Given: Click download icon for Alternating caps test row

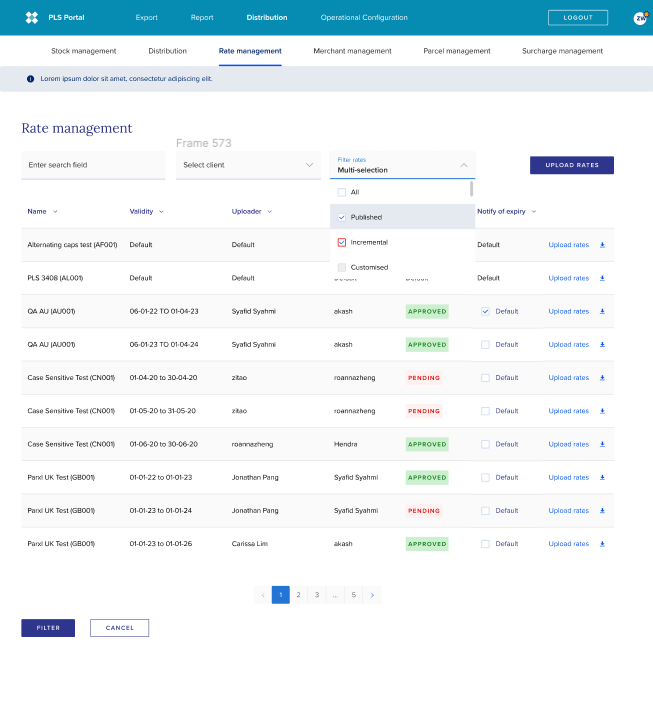Looking at the screenshot, I should tap(602, 245).
